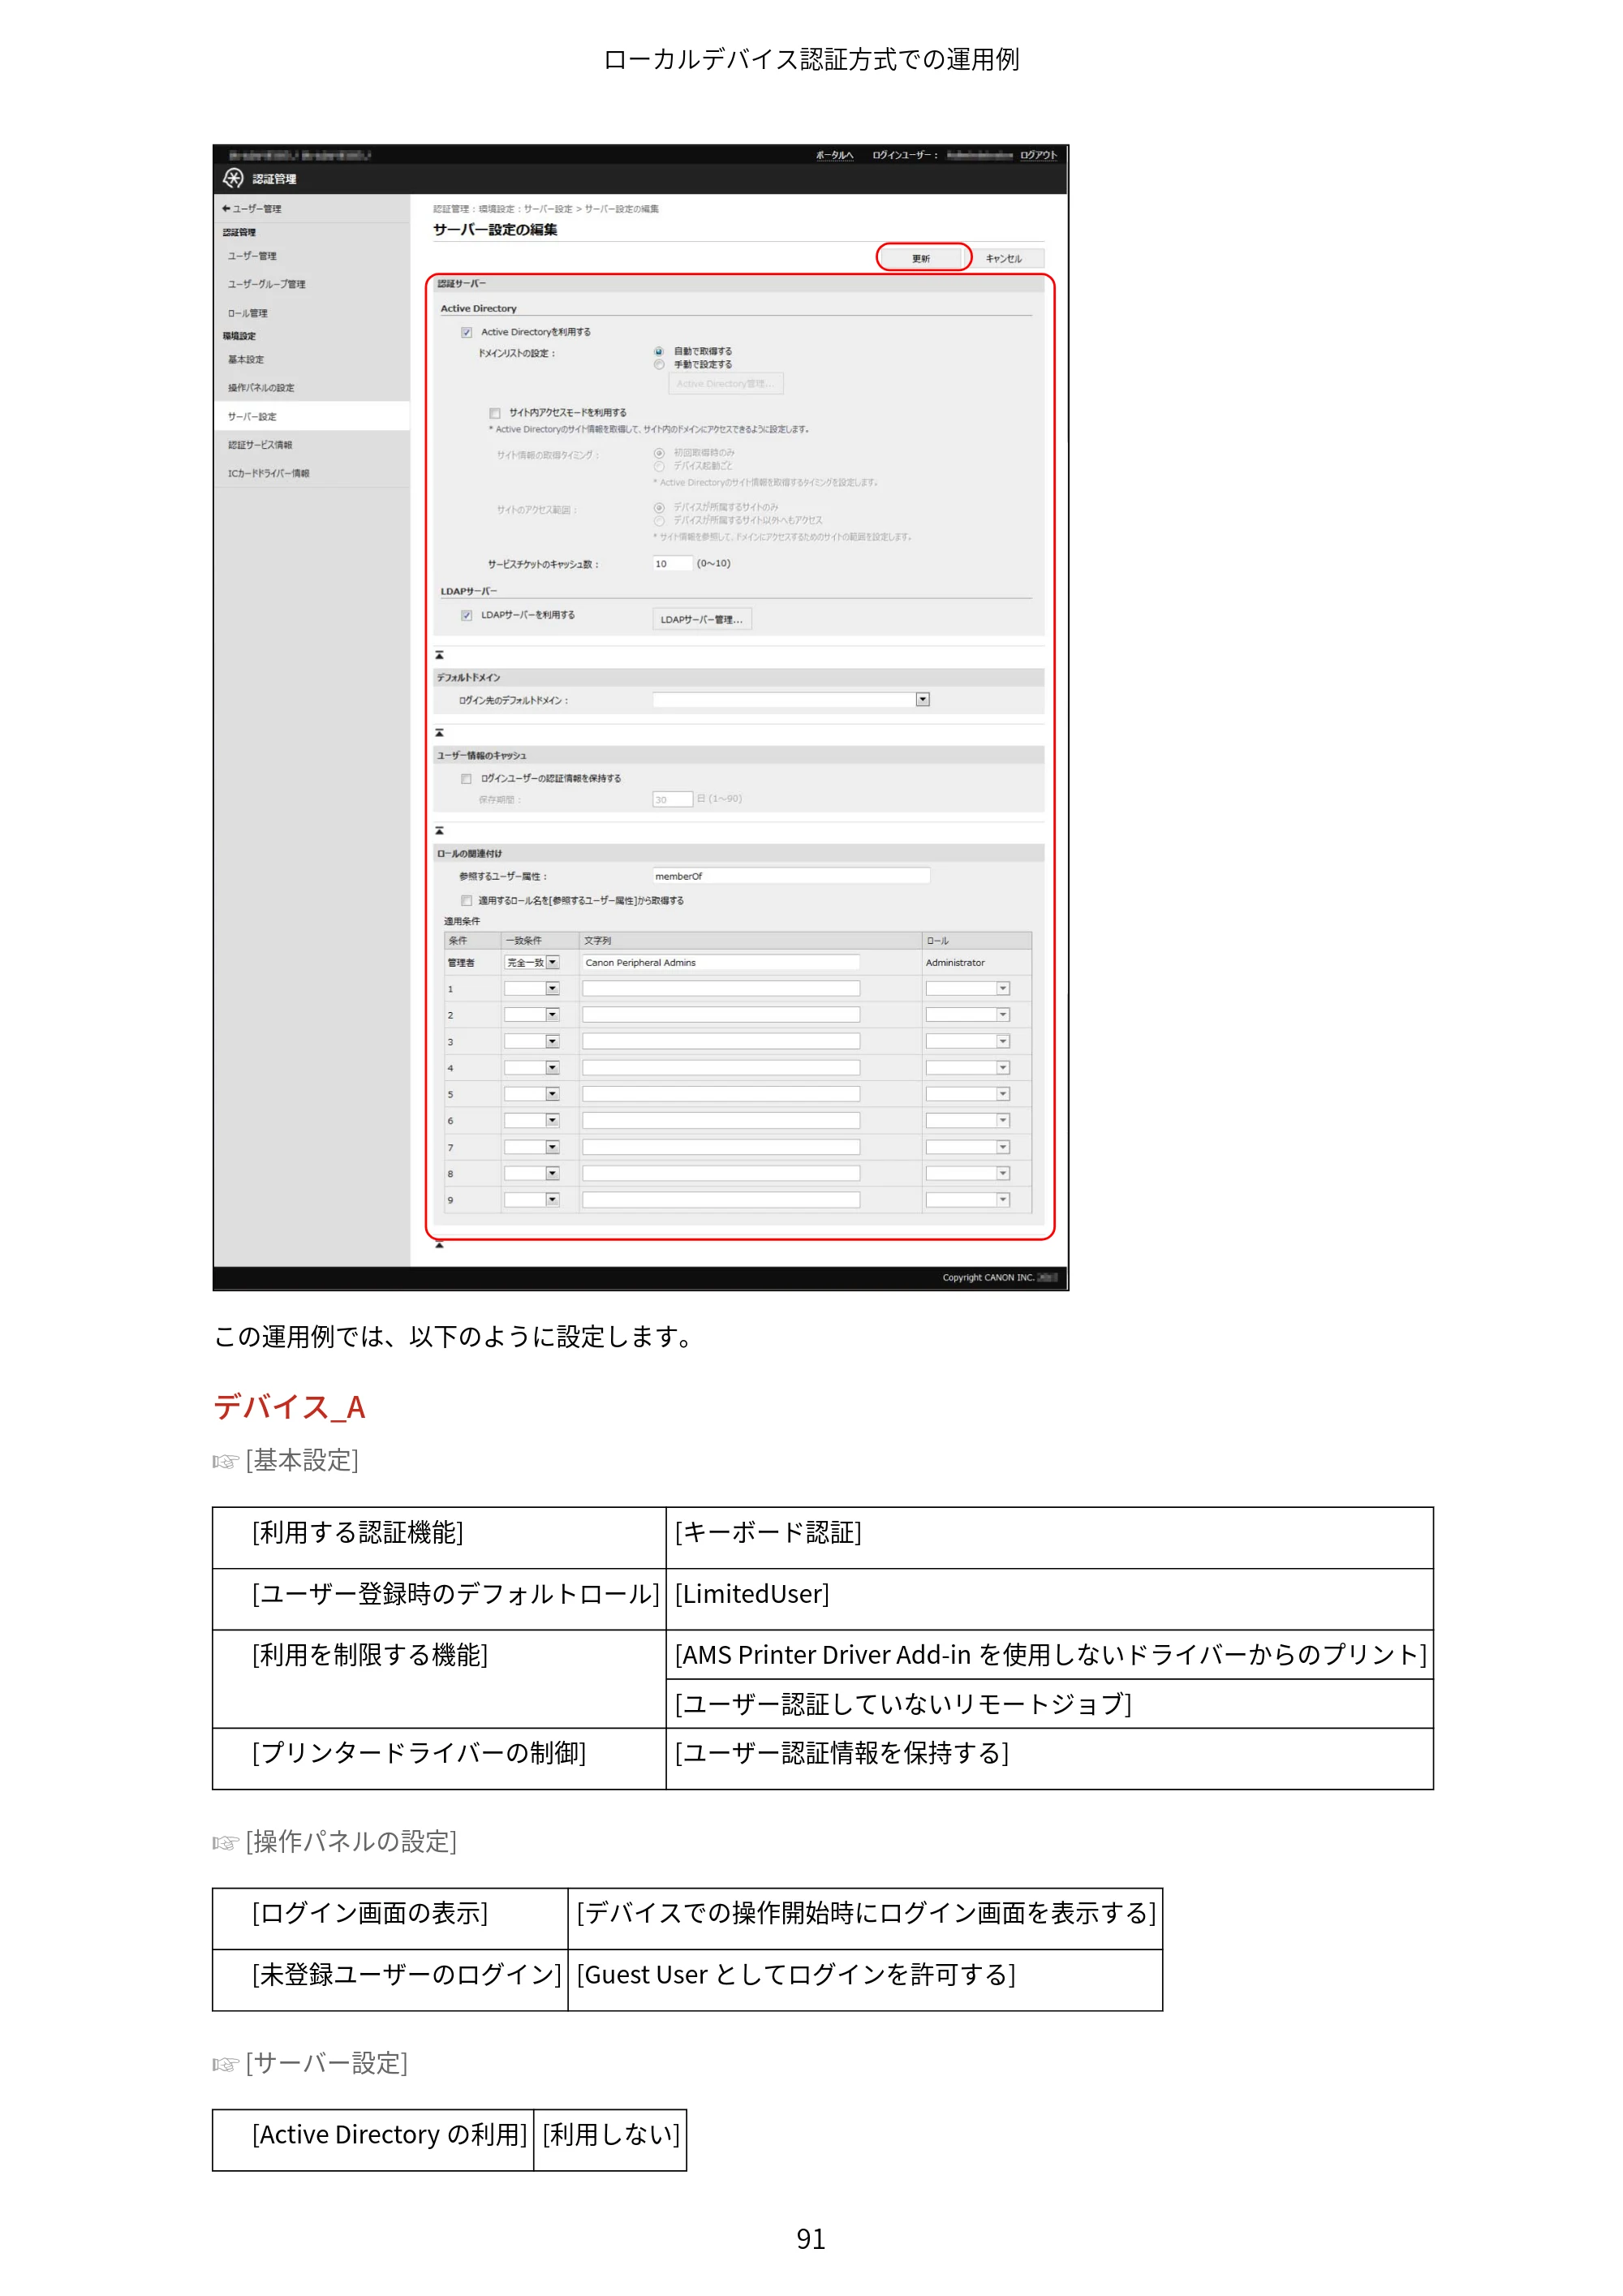Enable サイト内アクセスモードを利用する checkbox
The width and height of the screenshot is (1623, 2296).
click(494, 413)
